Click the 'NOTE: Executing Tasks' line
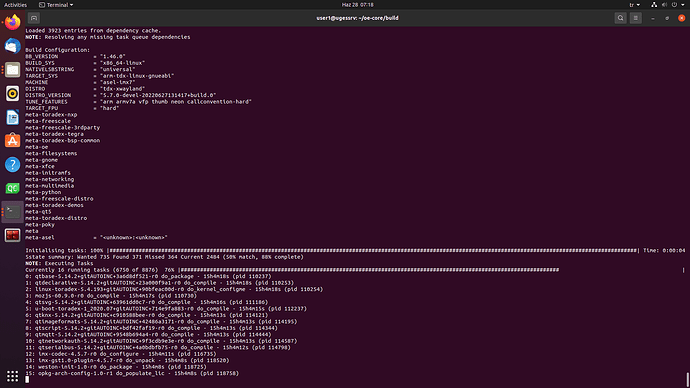This screenshot has width=690, height=388. point(59,264)
